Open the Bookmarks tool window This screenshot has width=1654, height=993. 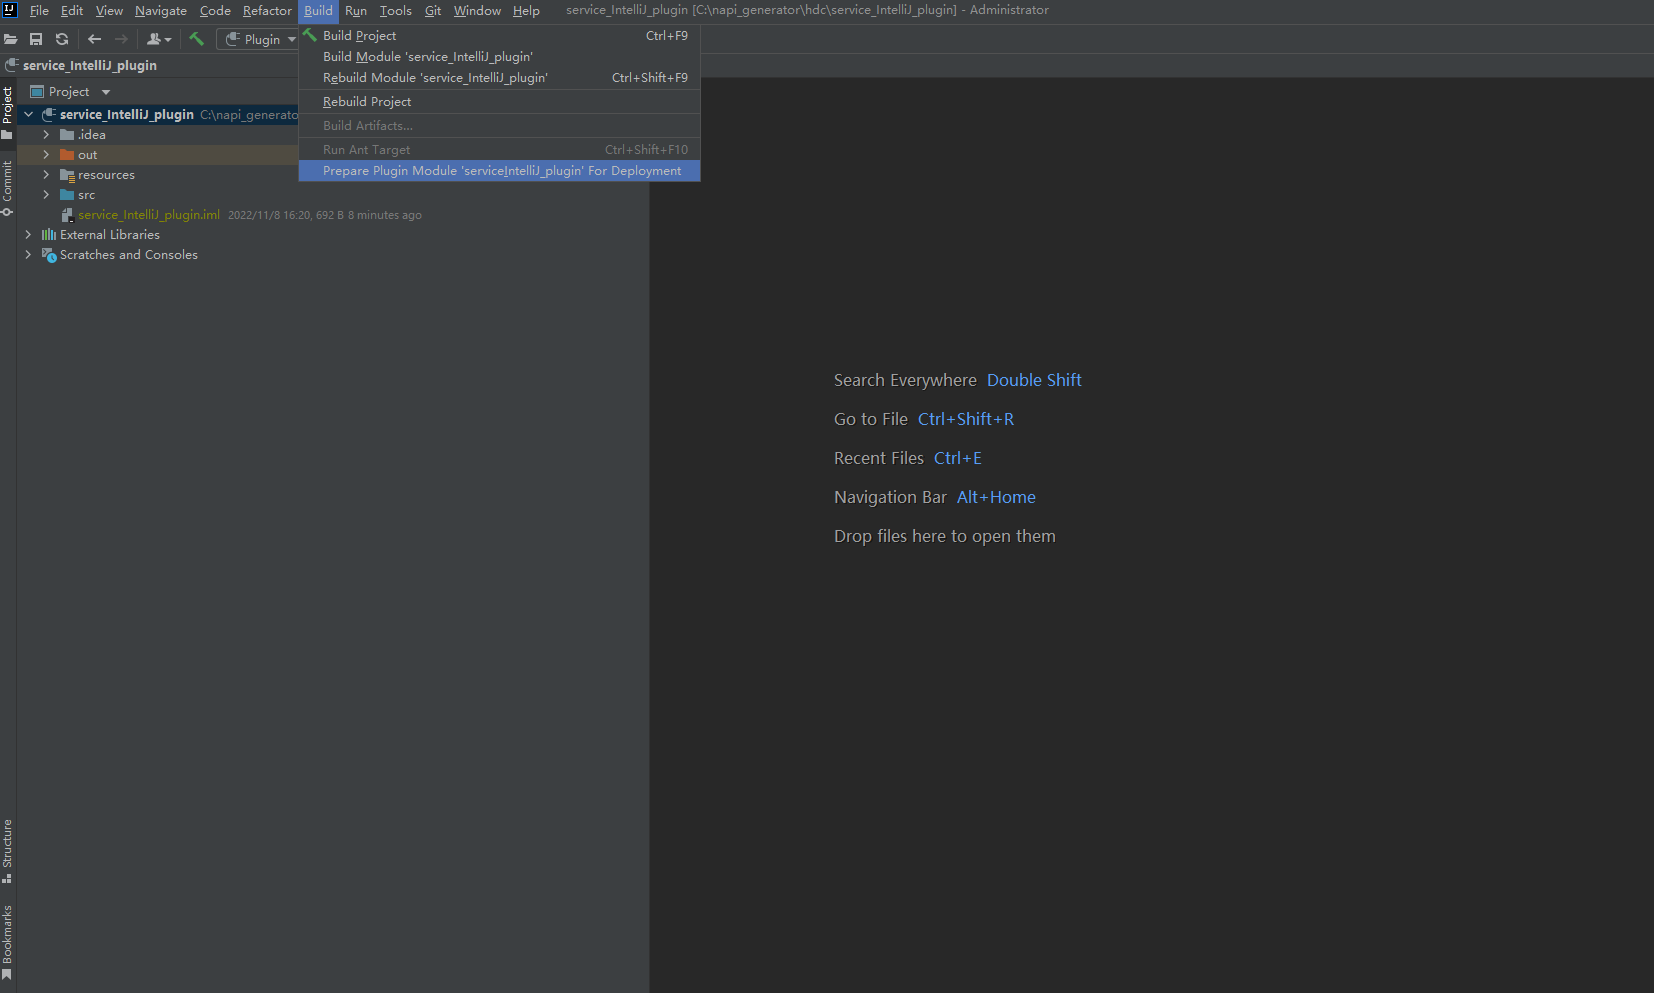tap(7, 941)
